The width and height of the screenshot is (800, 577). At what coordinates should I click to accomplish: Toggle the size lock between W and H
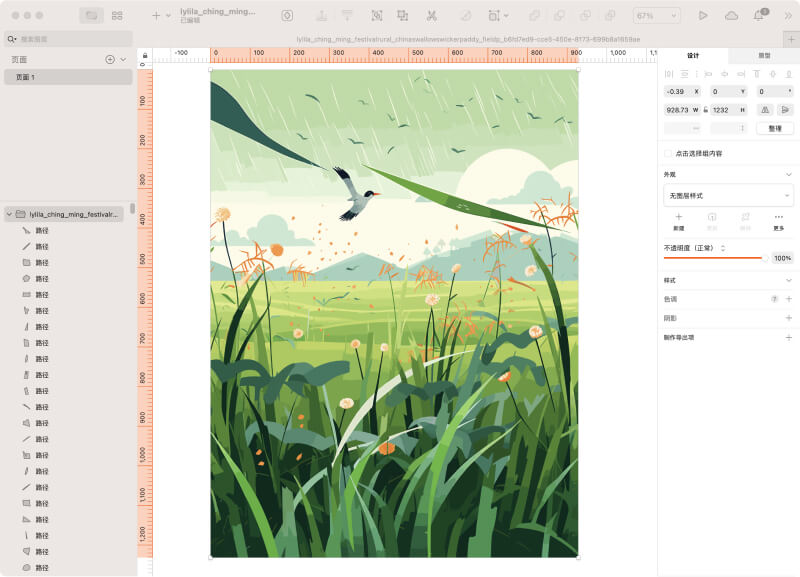click(x=706, y=109)
